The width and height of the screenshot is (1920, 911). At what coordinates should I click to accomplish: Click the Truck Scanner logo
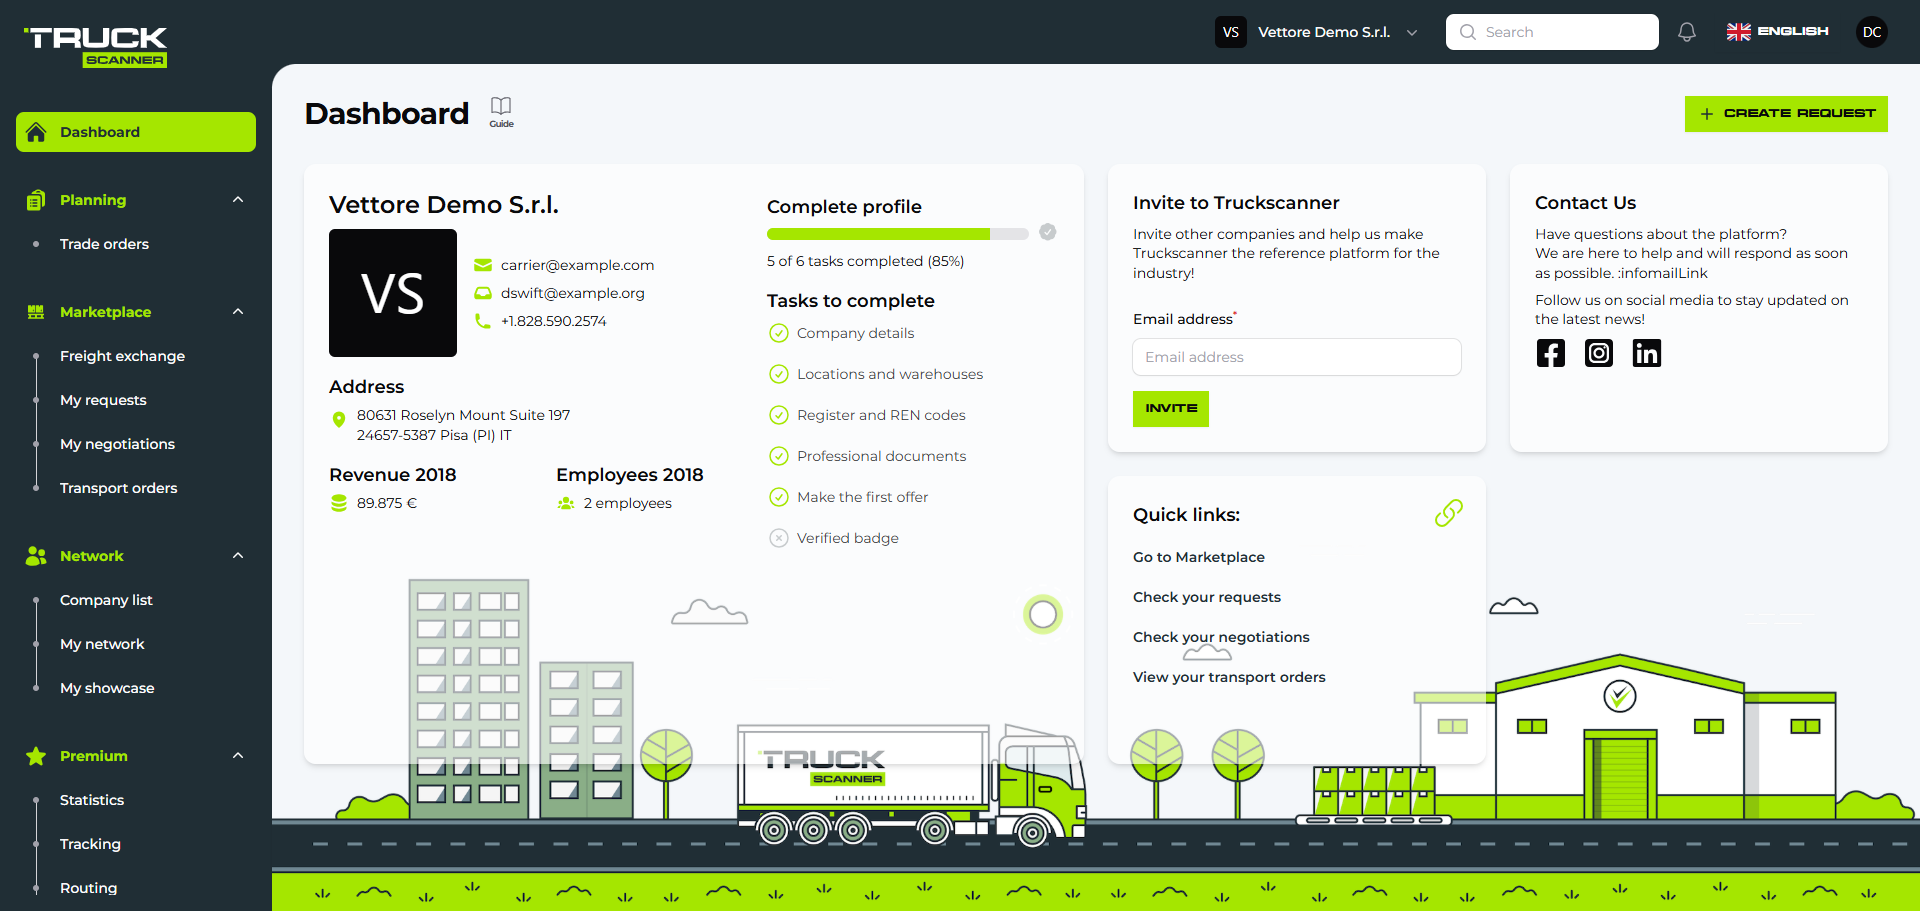click(x=93, y=45)
